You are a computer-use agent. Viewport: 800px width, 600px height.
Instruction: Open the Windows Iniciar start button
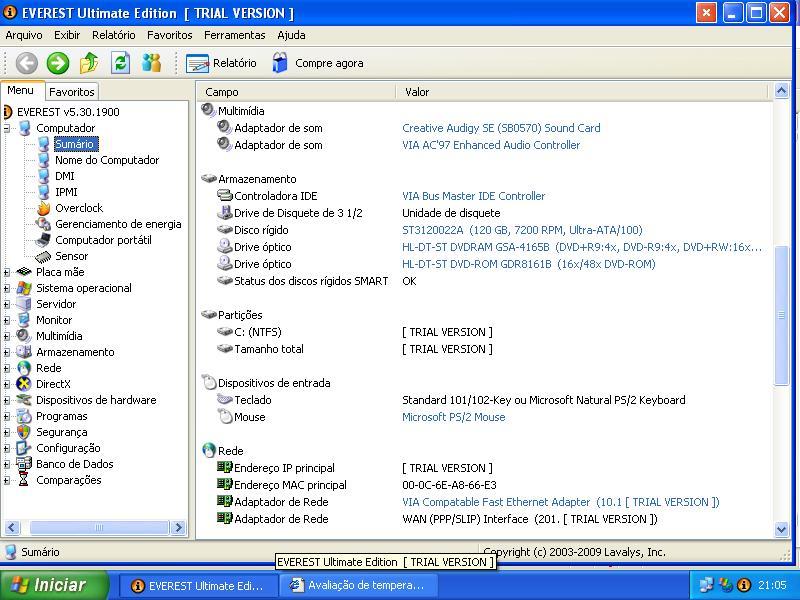(x=54, y=585)
